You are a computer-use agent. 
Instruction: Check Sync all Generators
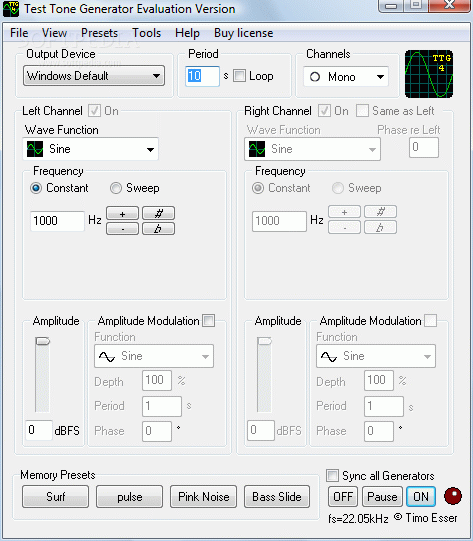(x=333, y=475)
